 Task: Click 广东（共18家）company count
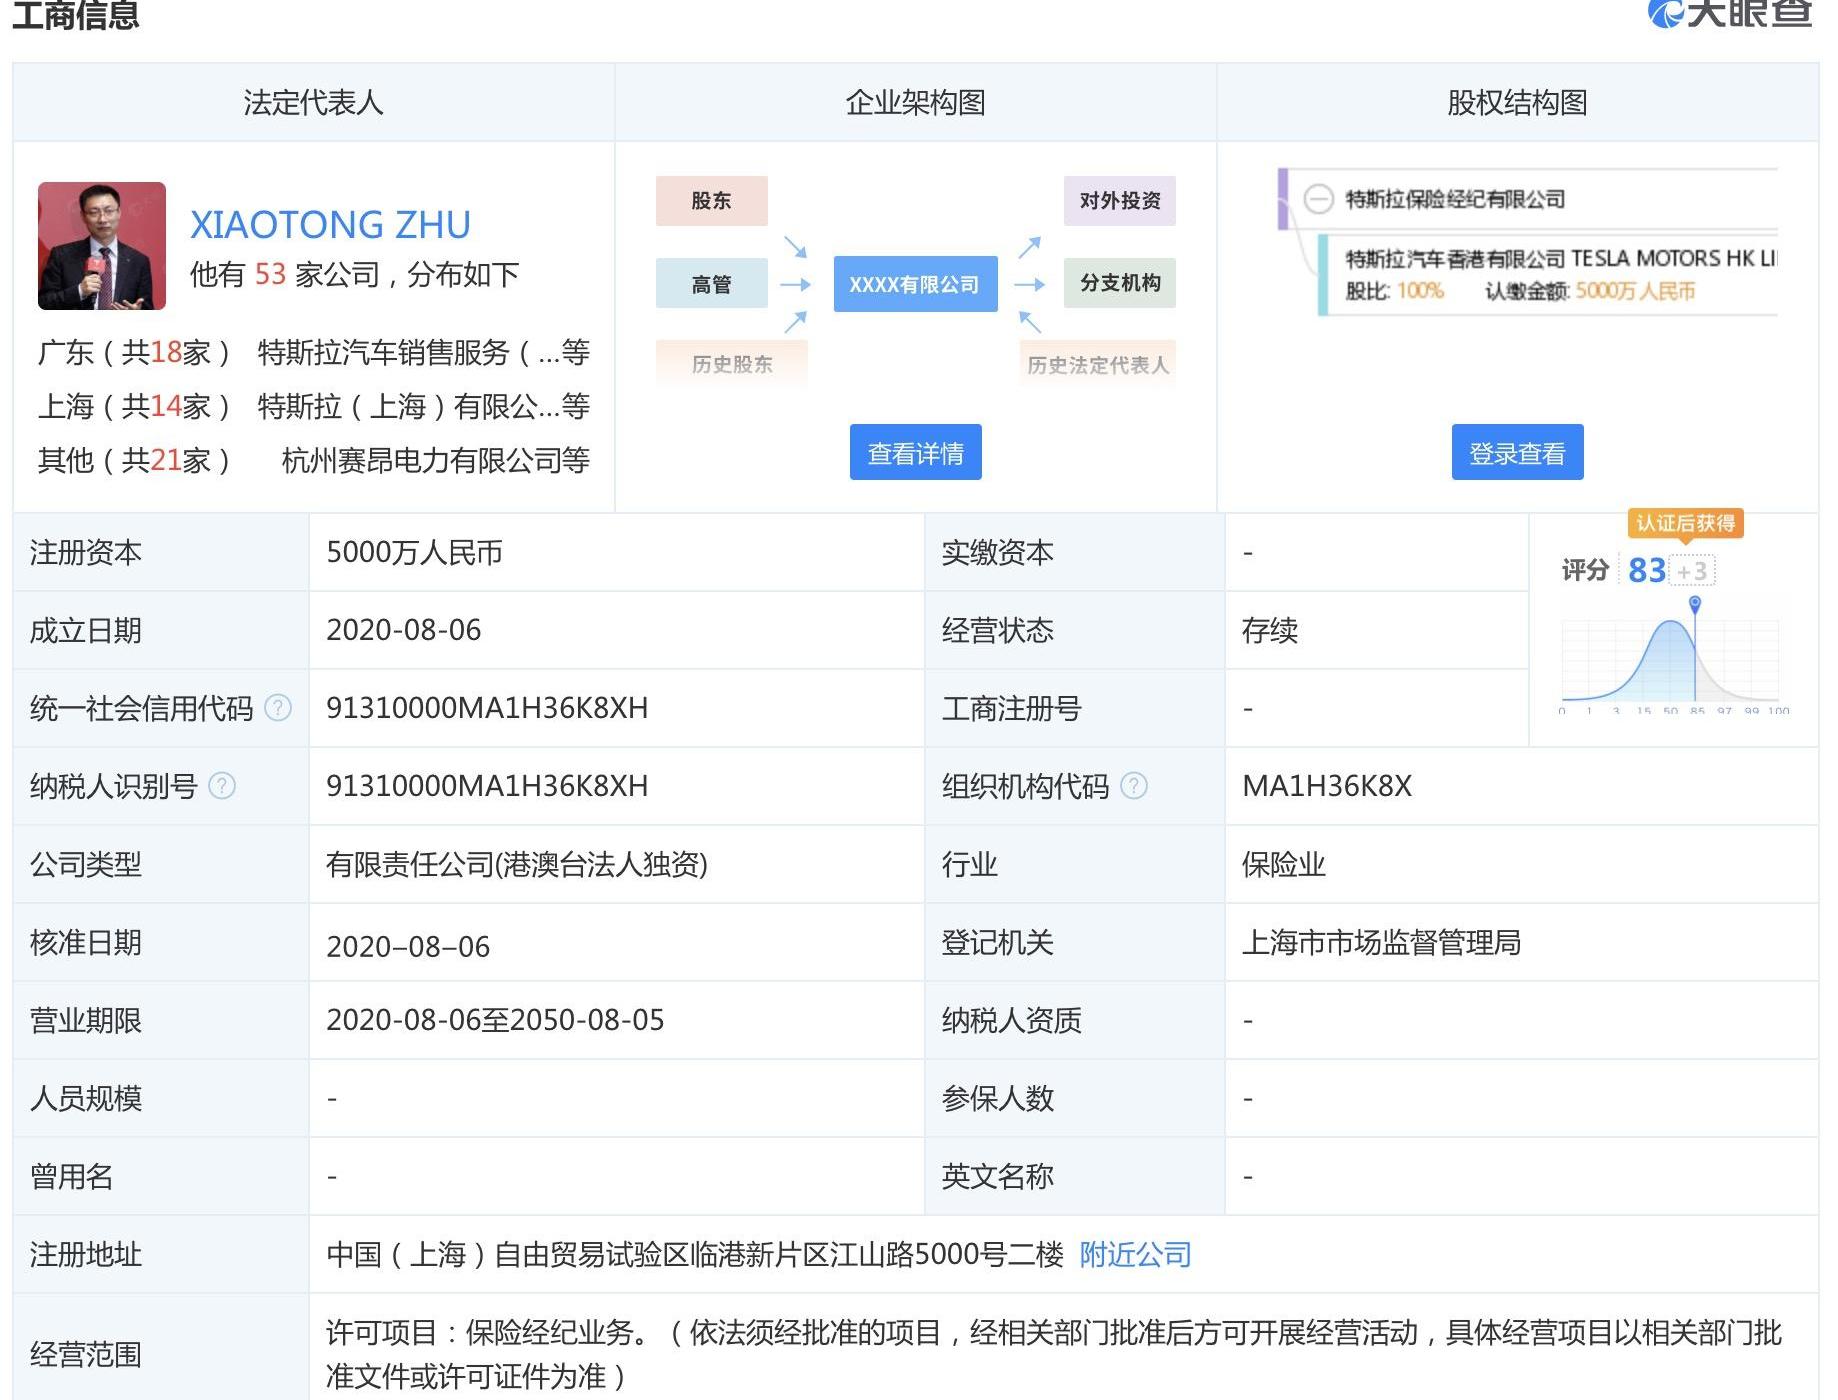click(x=133, y=352)
